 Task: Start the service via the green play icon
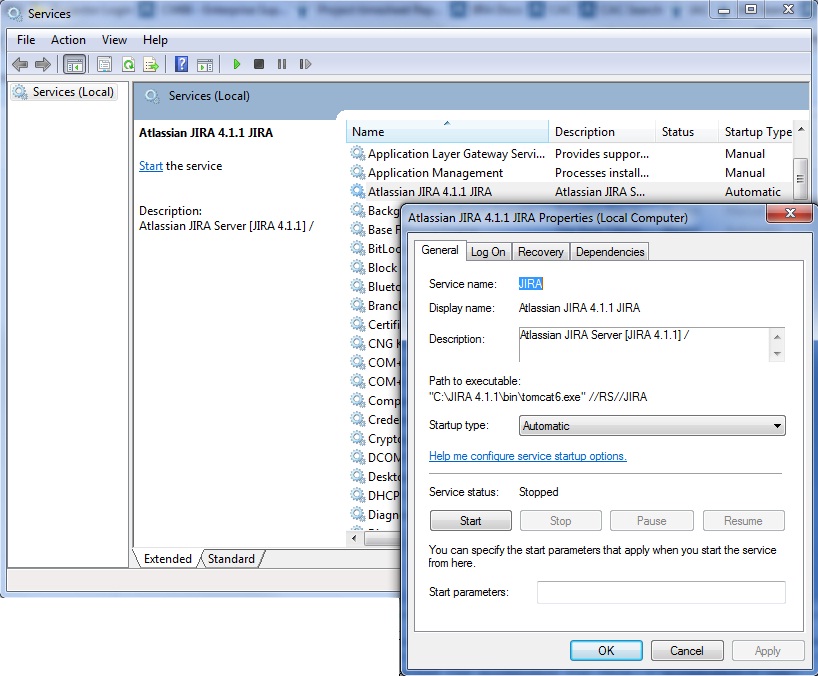[238, 64]
